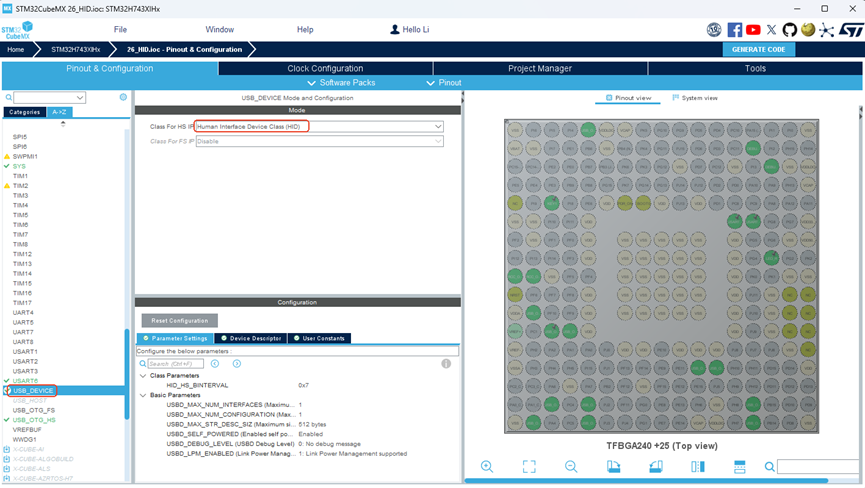Go to previous parameter search result
The image size is (865, 488).
click(215, 363)
